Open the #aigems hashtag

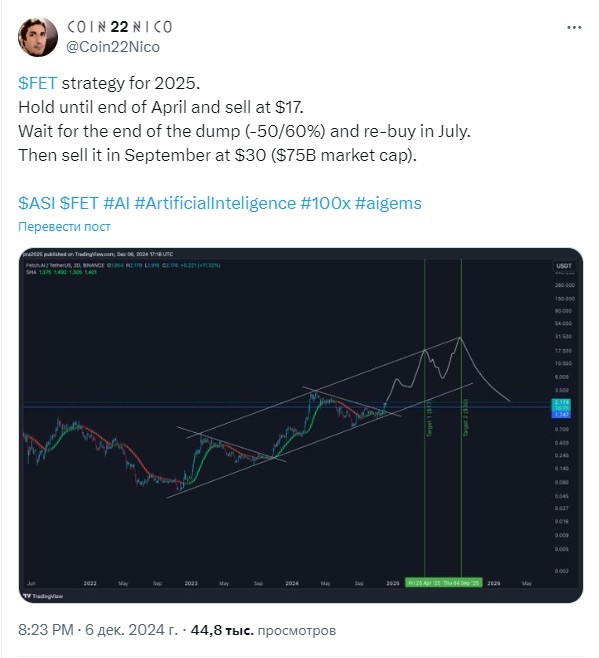[388, 204]
